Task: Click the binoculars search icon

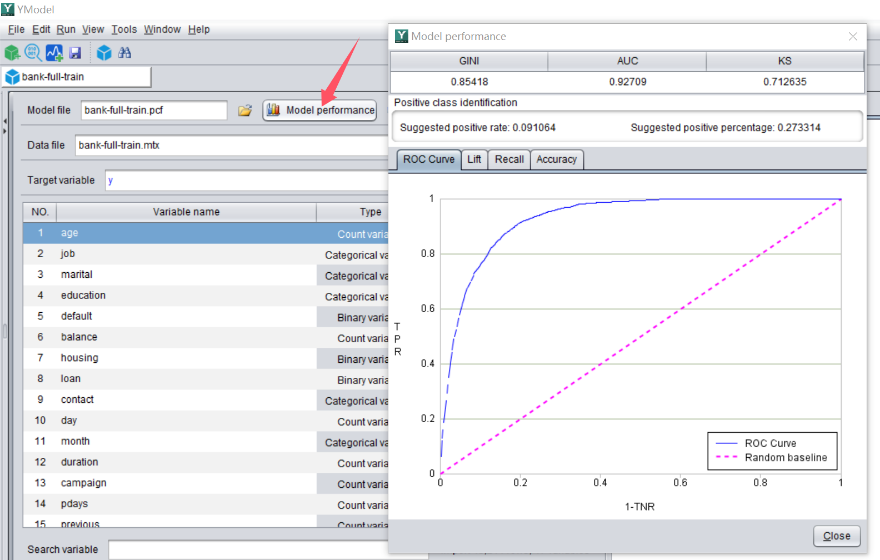Action: tap(125, 52)
